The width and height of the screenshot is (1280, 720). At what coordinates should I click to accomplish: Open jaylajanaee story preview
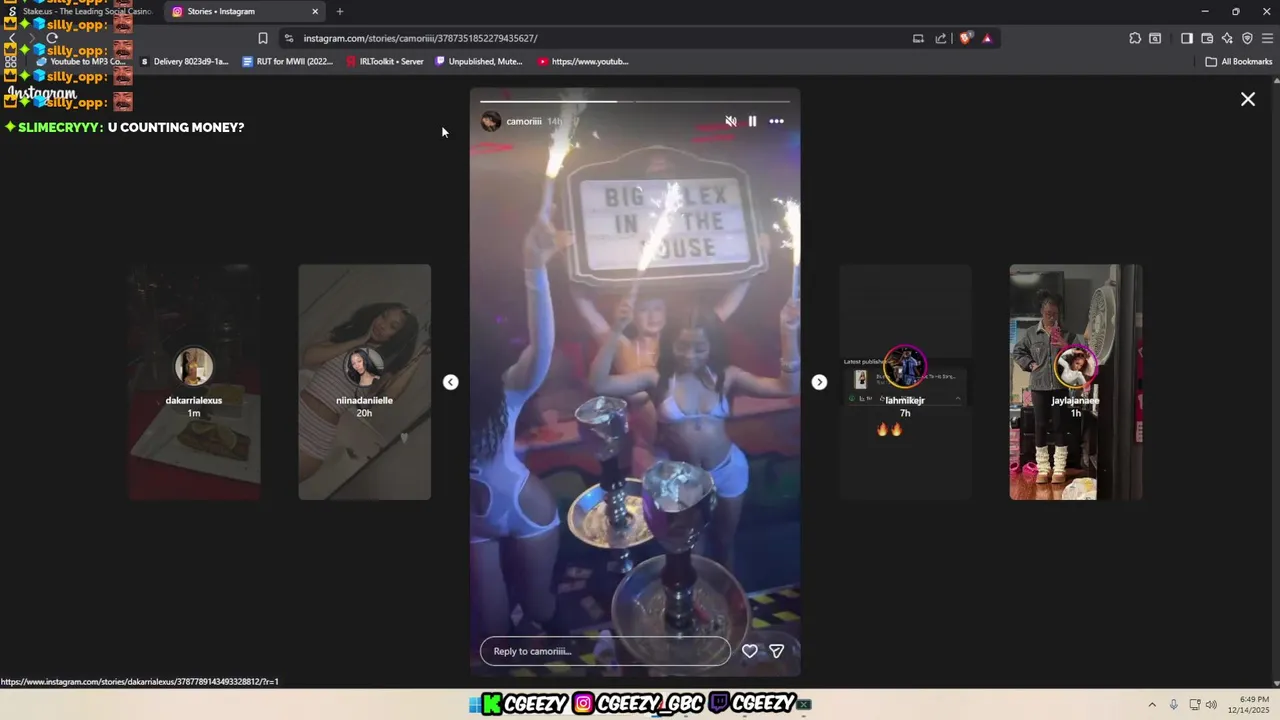1076,382
